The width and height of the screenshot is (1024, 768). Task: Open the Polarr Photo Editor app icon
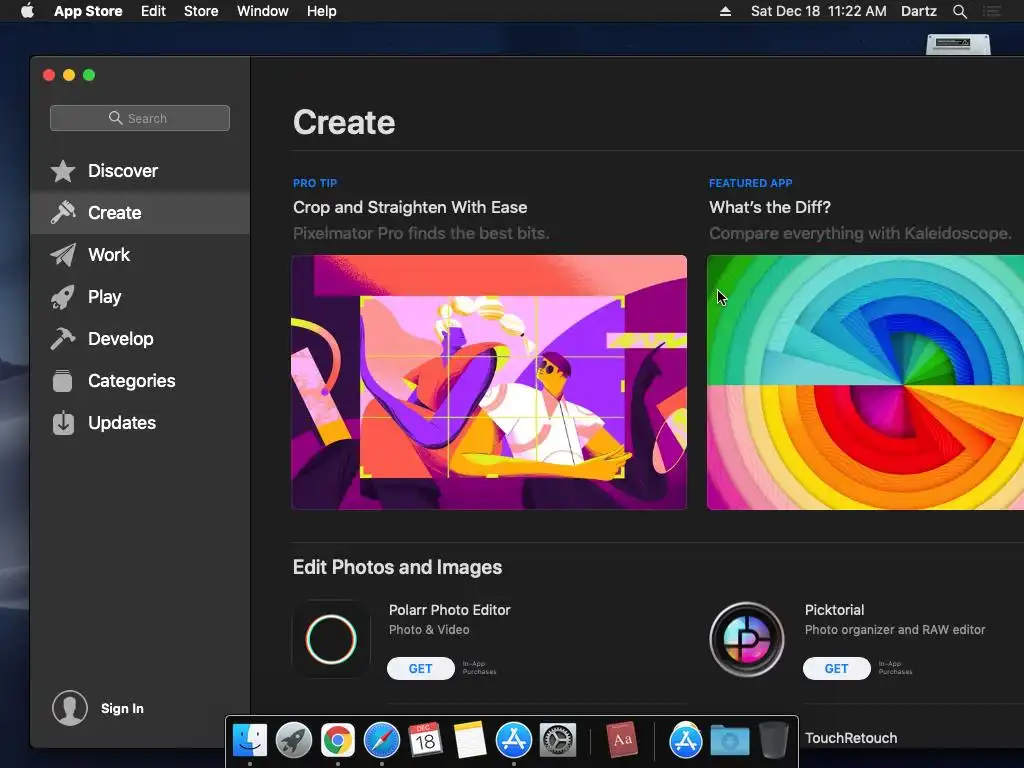(331, 639)
